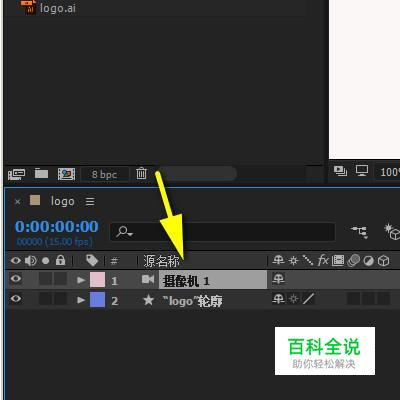
Task: Lock the "logo"轮廓 layer
Action: (x=60, y=299)
